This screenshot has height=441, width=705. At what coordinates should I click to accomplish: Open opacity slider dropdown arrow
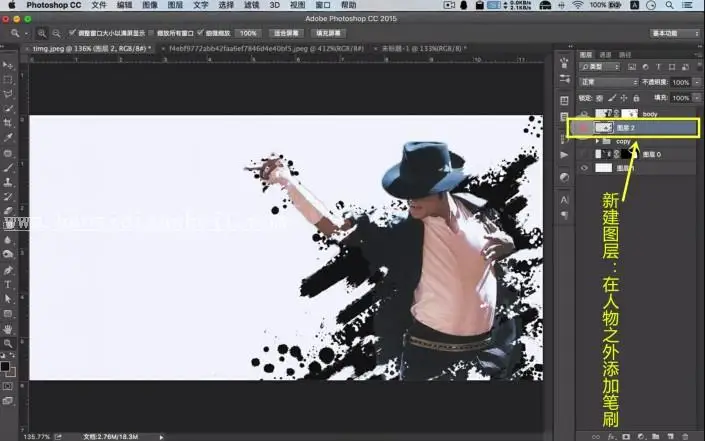697,82
